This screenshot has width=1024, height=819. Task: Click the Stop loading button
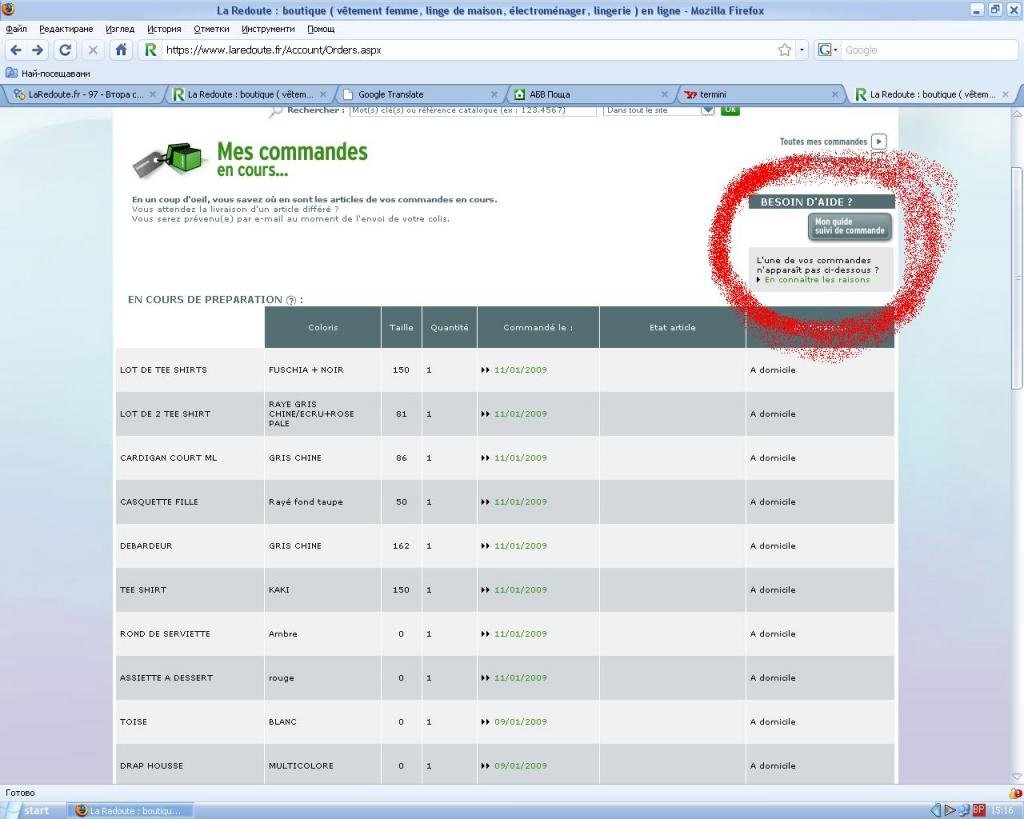click(x=93, y=50)
